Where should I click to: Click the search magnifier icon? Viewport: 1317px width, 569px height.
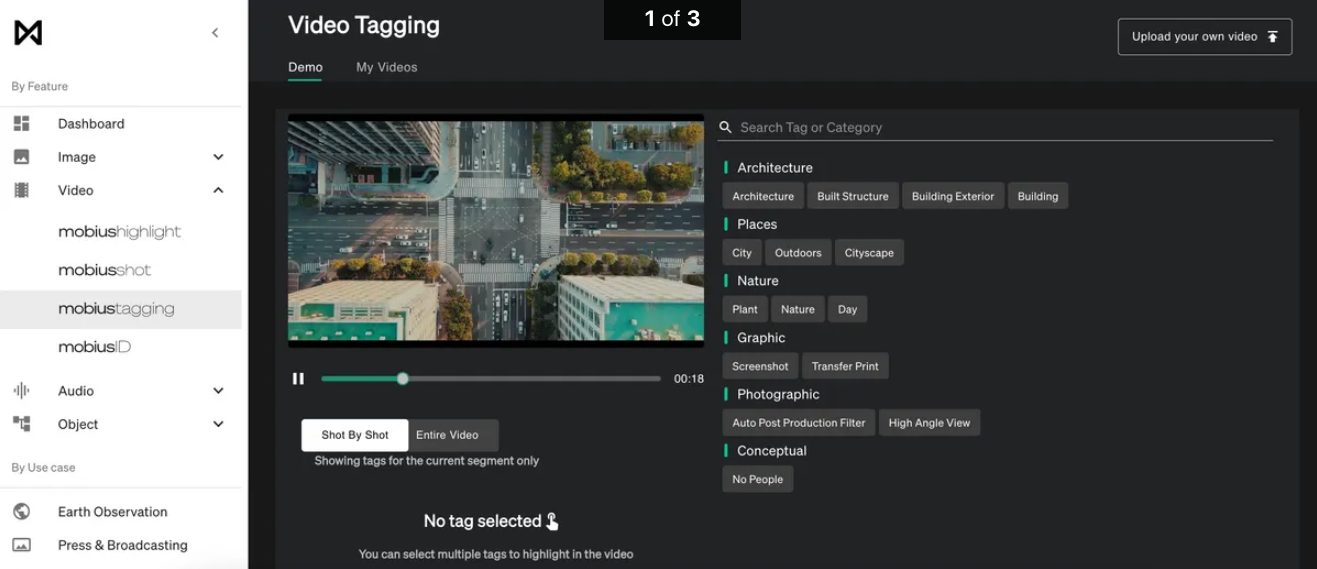pyautogui.click(x=726, y=128)
